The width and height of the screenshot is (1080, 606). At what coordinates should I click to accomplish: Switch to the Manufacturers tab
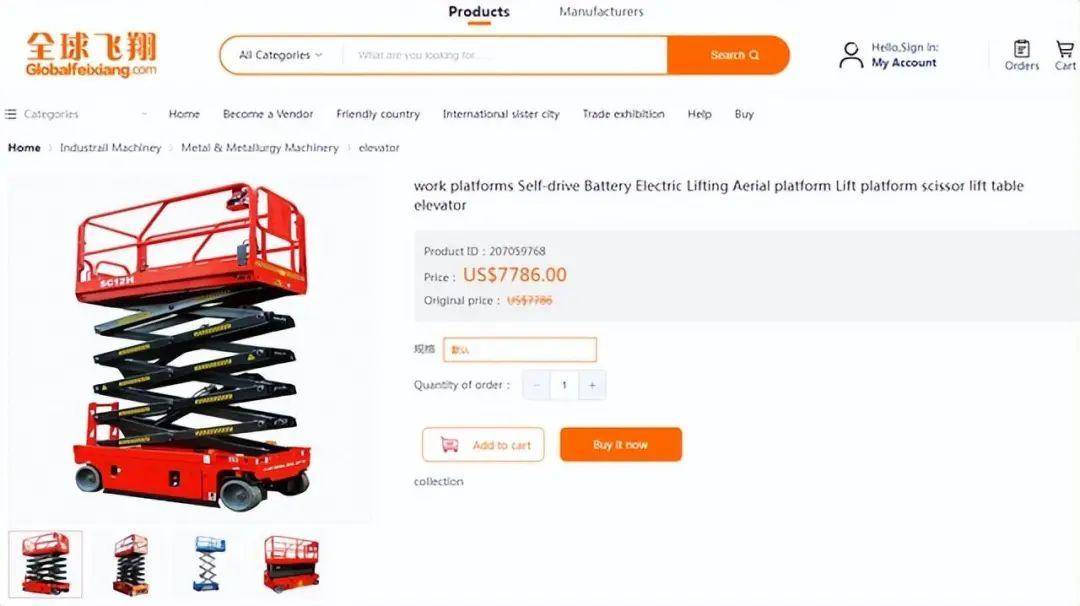pyautogui.click(x=601, y=12)
